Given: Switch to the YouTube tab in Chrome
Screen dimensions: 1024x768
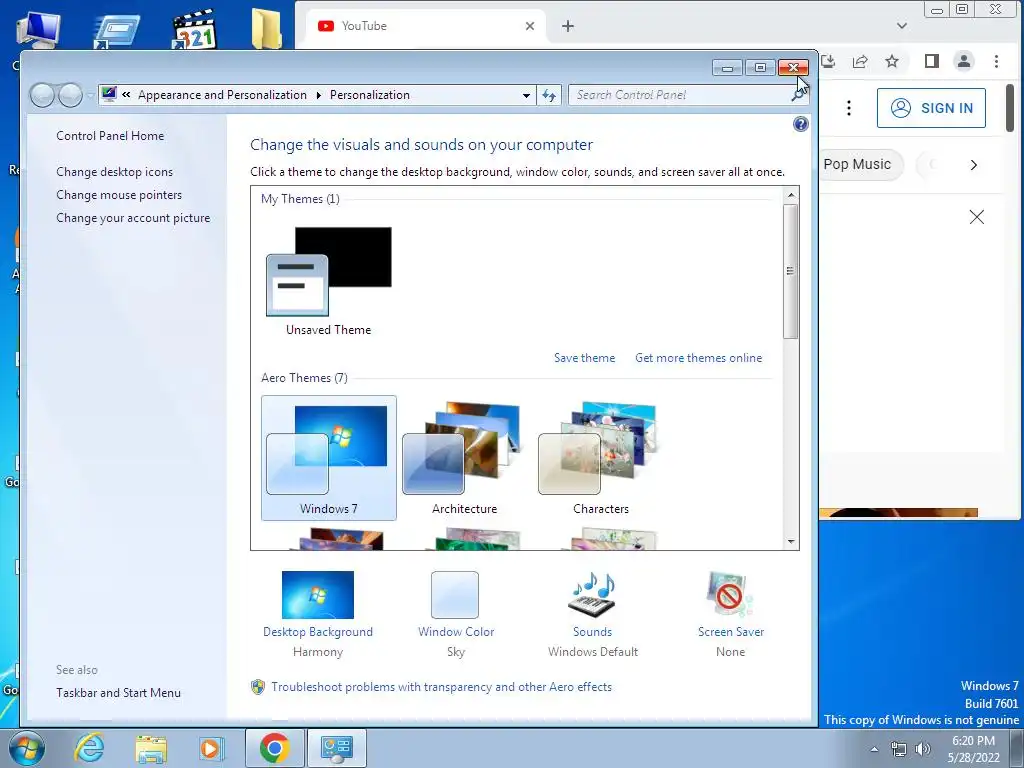Looking at the screenshot, I should [424, 26].
